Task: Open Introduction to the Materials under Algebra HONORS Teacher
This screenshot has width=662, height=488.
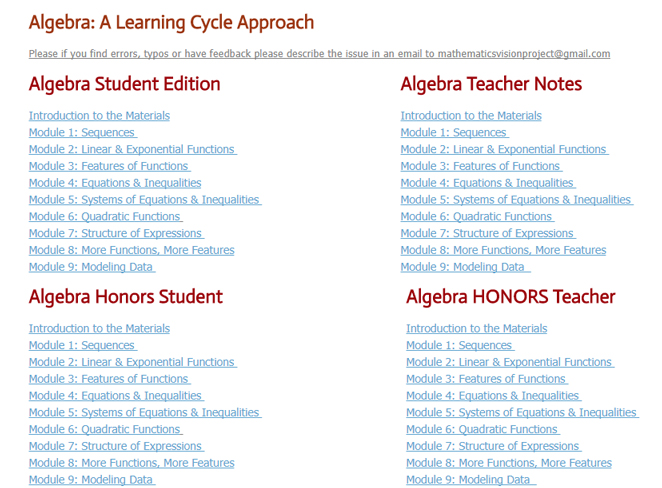Action: tap(476, 329)
